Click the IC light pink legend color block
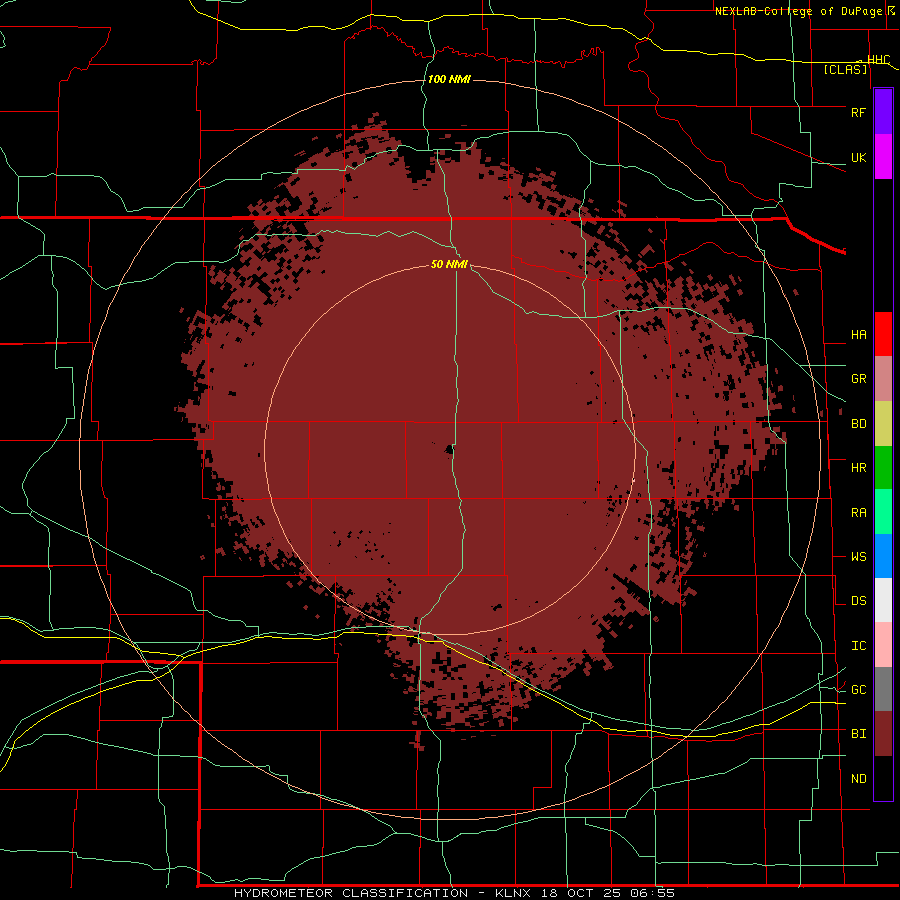Screen dimensions: 900x900 [x=883, y=645]
